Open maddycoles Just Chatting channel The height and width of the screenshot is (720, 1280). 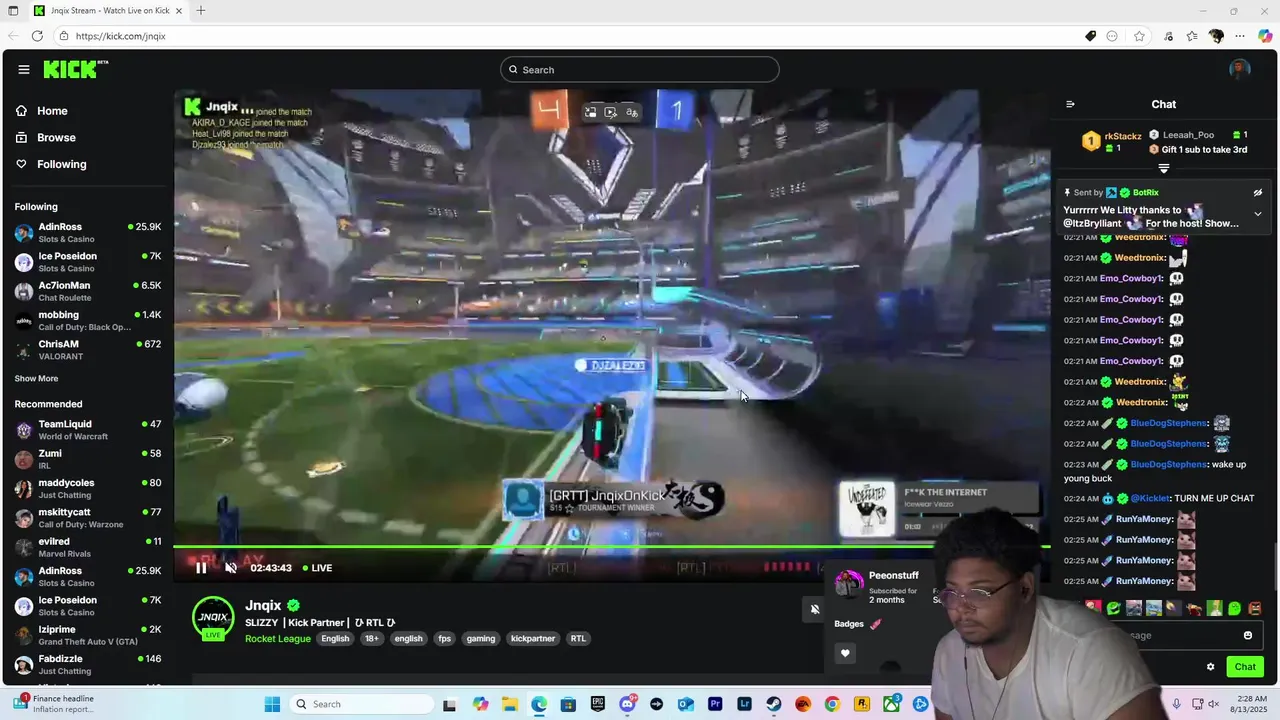88,488
